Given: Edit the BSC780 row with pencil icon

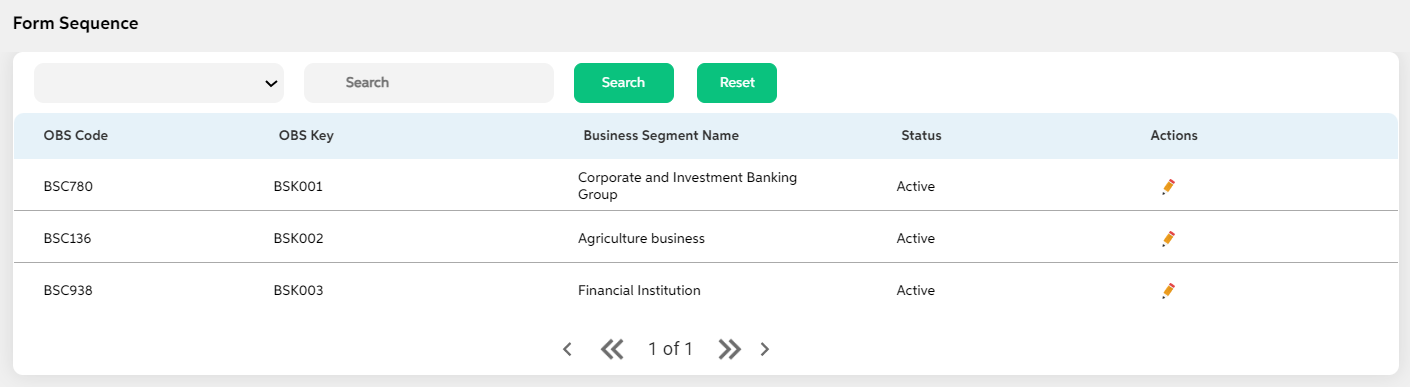Looking at the screenshot, I should point(1168,187).
